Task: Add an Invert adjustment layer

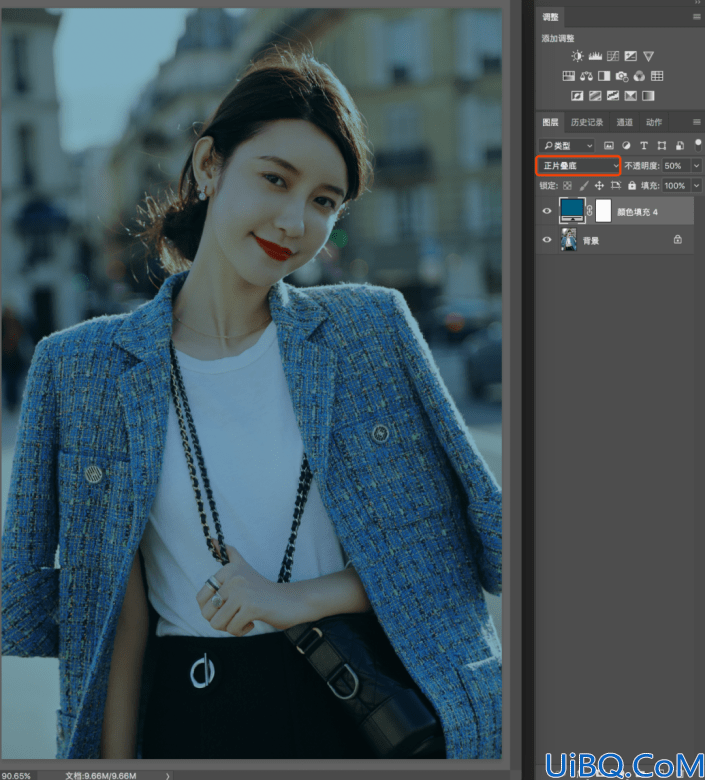Action: 577,96
